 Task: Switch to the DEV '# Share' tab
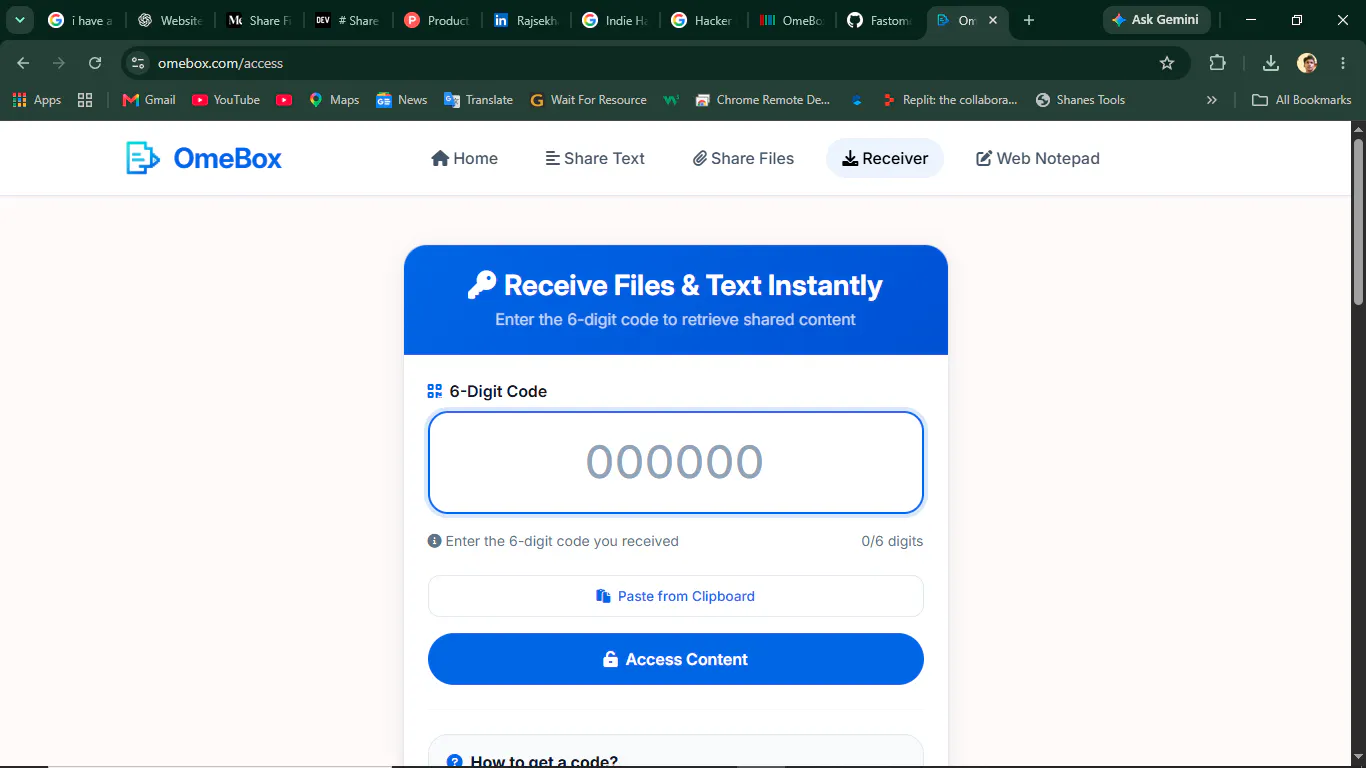[348, 20]
